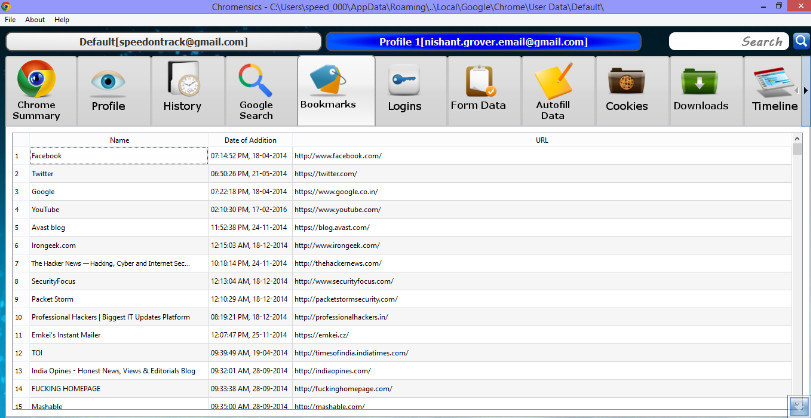Click the http://www.irongeek.com/ URL cell
The width and height of the screenshot is (811, 418).
[542, 246]
